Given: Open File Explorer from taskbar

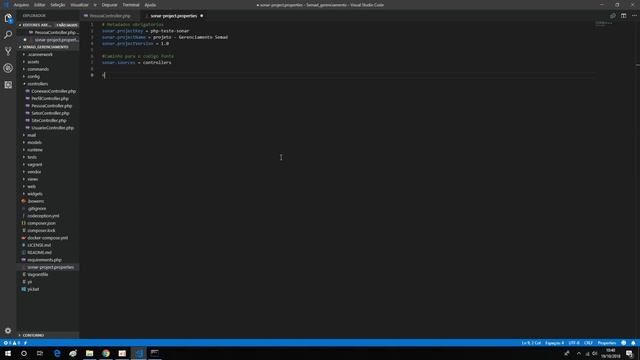Looking at the screenshot, I should click(89, 353).
